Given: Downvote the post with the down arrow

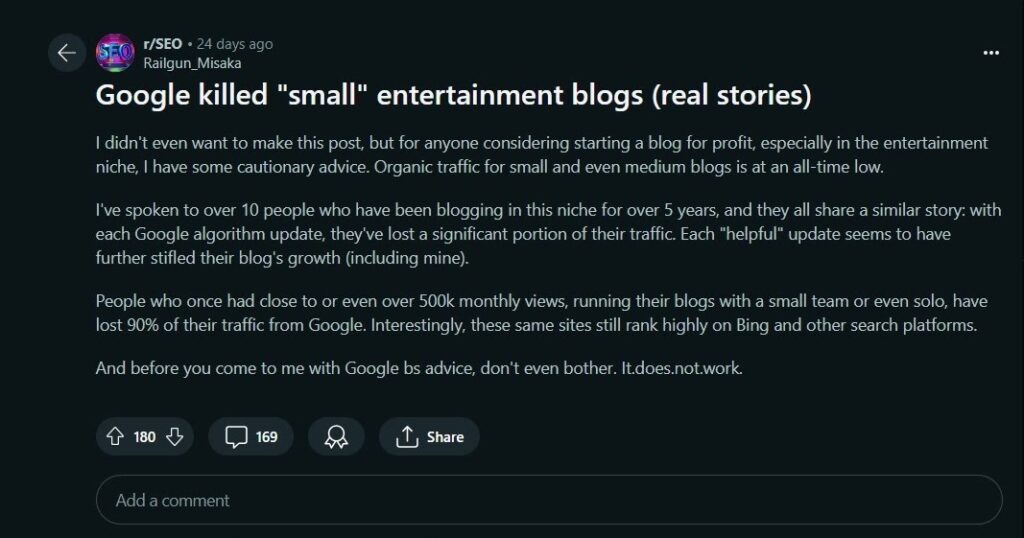Looking at the screenshot, I should click(x=175, y=436).
